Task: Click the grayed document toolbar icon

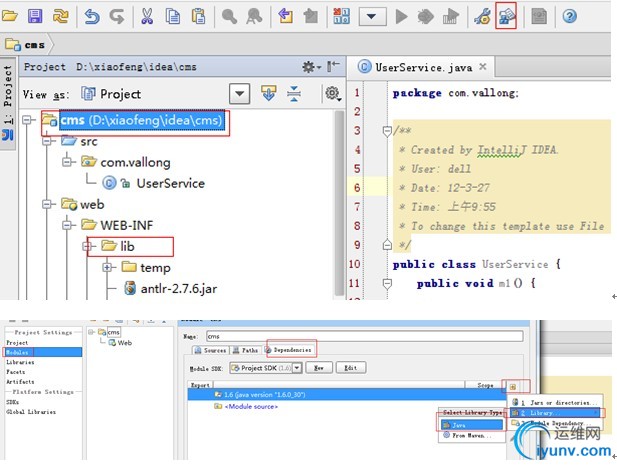Action: coord(539,17)
